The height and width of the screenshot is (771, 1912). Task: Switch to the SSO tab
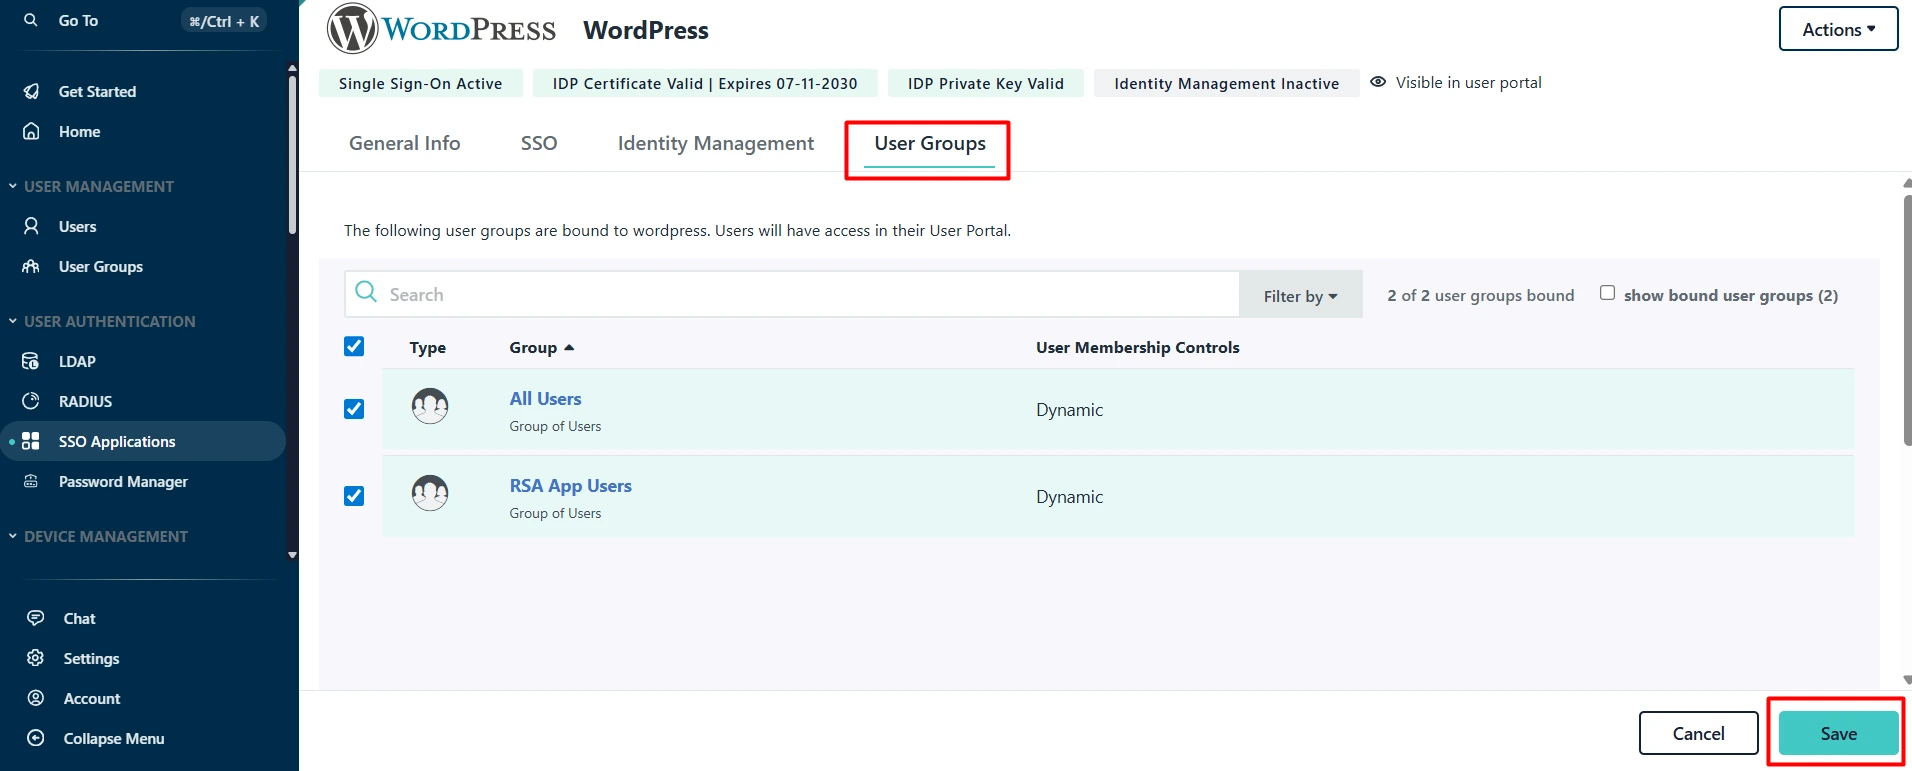pyautogui.click(x=539, y=143)
